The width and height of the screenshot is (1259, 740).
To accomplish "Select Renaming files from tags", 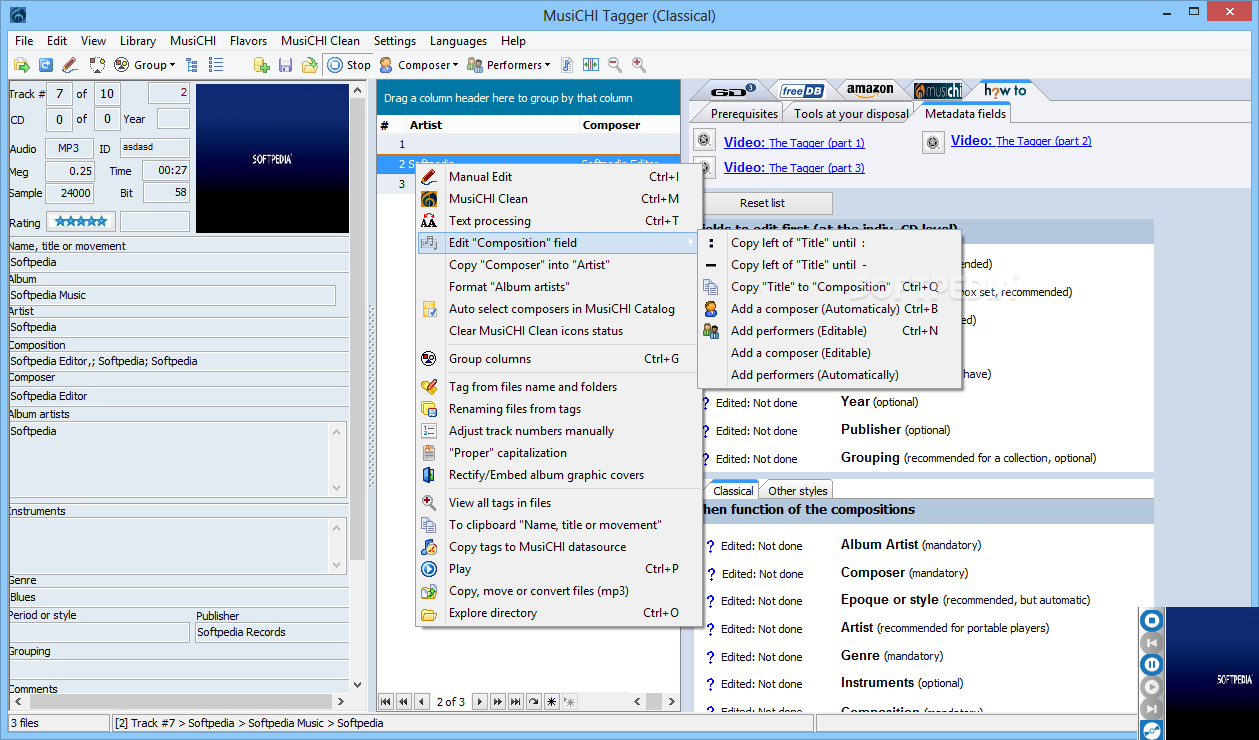I will click(x=558, y=409).
